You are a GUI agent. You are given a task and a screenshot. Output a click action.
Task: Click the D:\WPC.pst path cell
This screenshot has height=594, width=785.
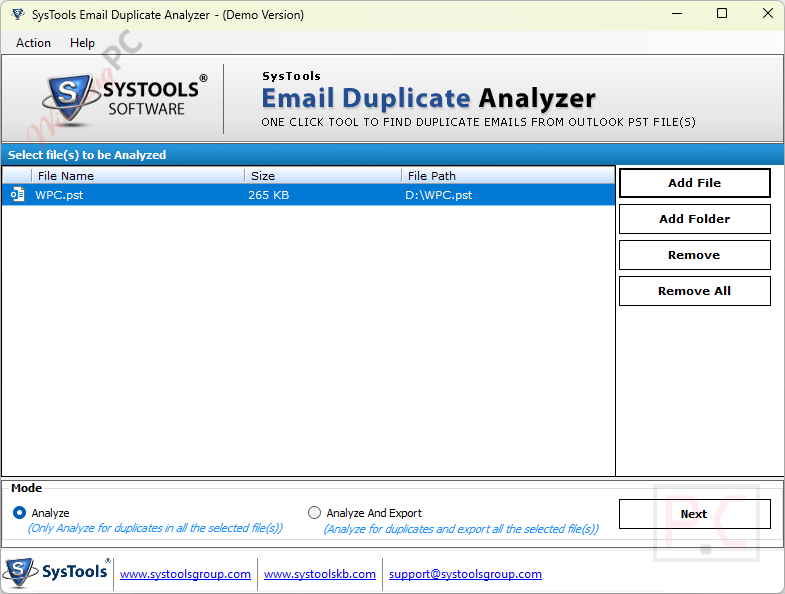(x=439, y=195)
